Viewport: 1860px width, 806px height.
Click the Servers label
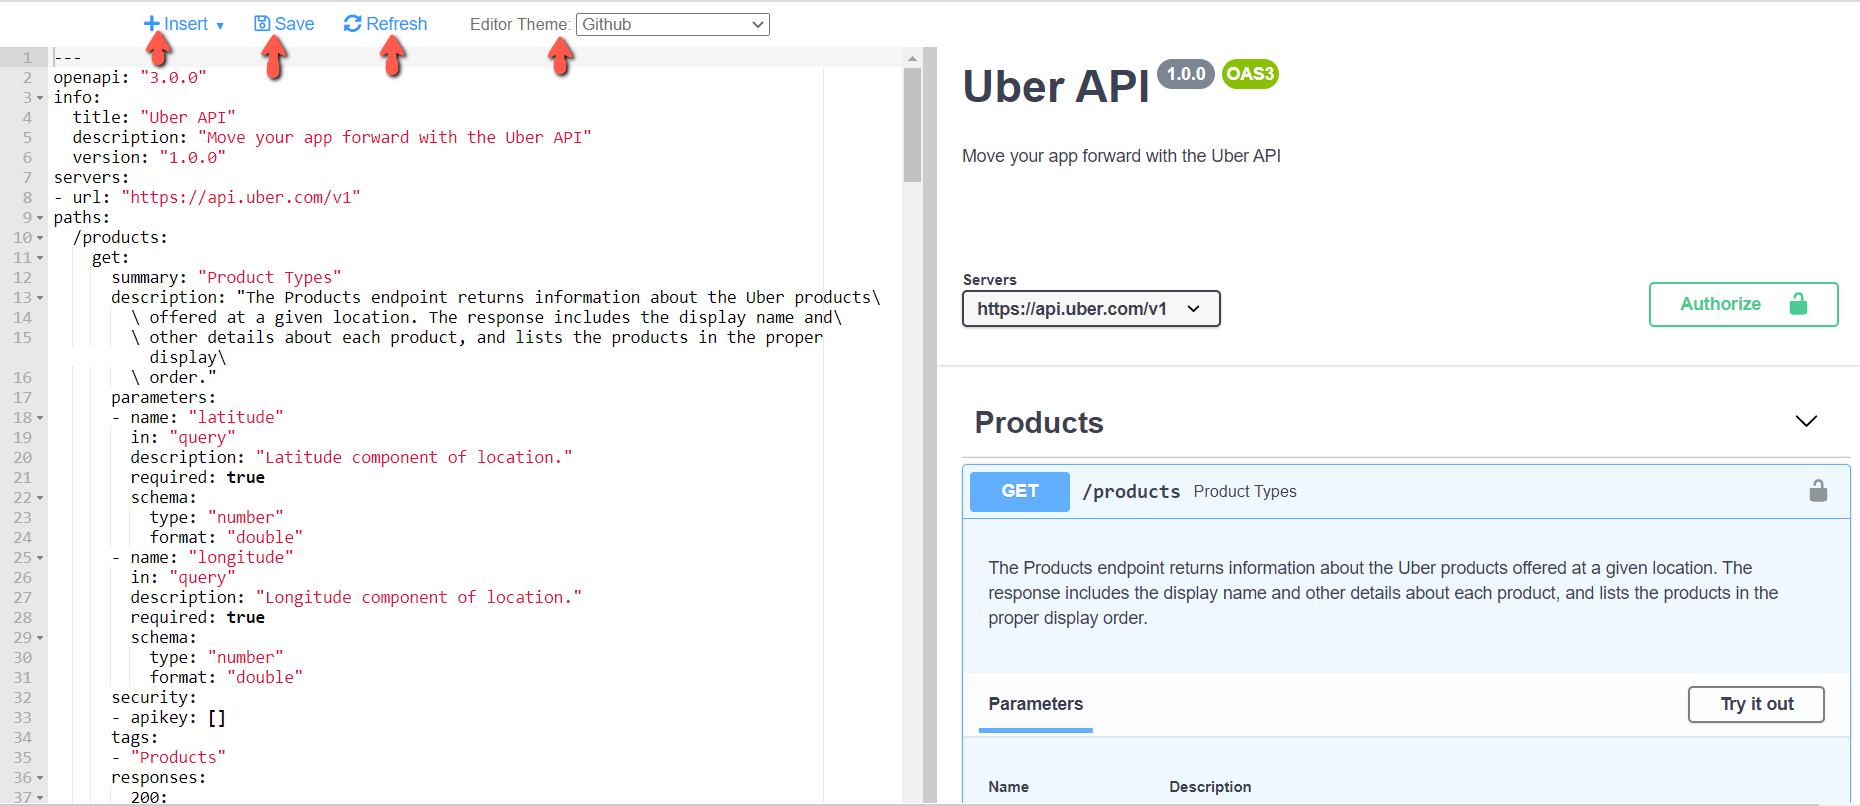click(989, 280)
